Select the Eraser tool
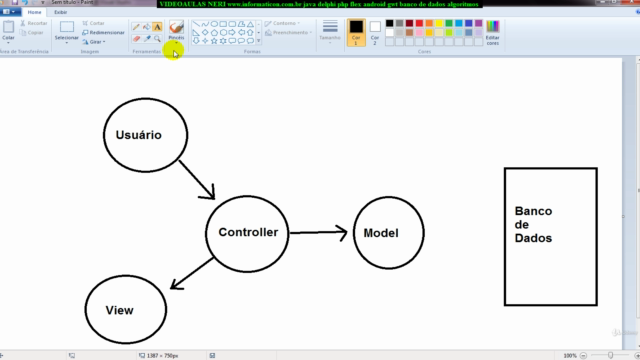The height and width of the screenshot is (360, 640). click(136, 38)
